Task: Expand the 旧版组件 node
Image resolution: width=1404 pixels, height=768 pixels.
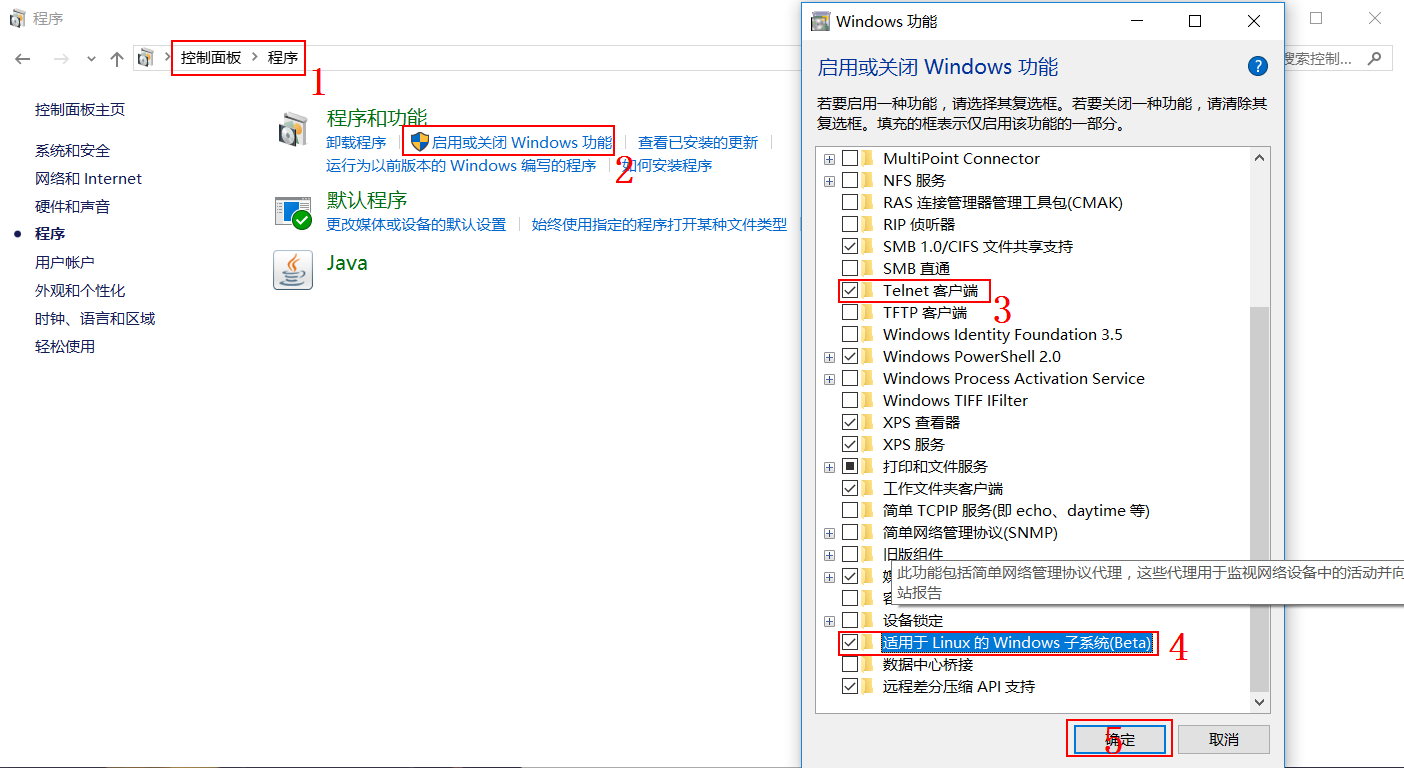Action: click(x=829, y=555)
